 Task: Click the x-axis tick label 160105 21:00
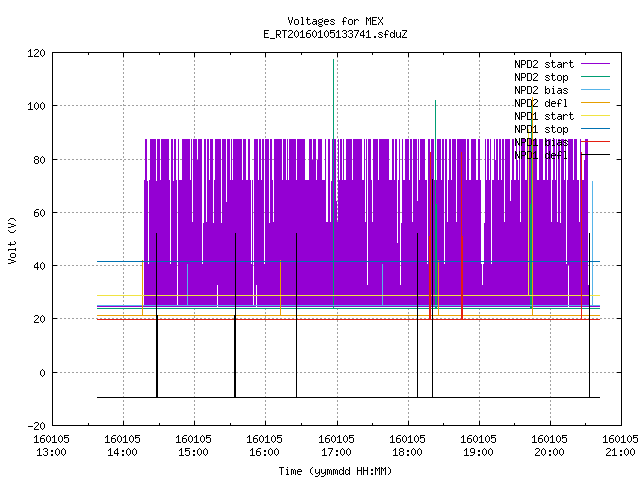point(620,446)
